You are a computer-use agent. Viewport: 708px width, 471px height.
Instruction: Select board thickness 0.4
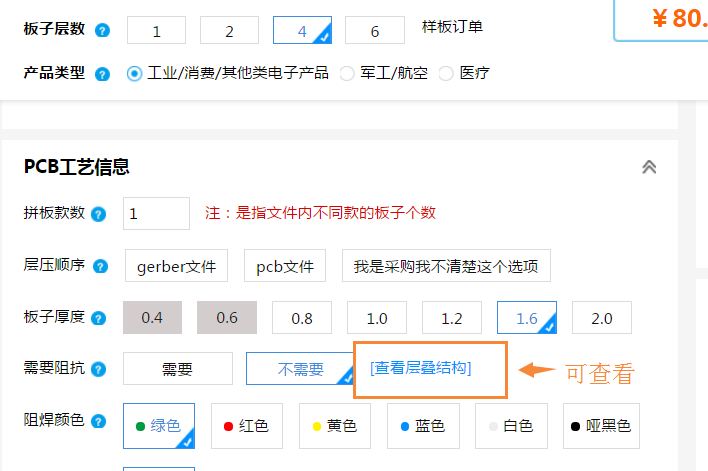point(152,318)
